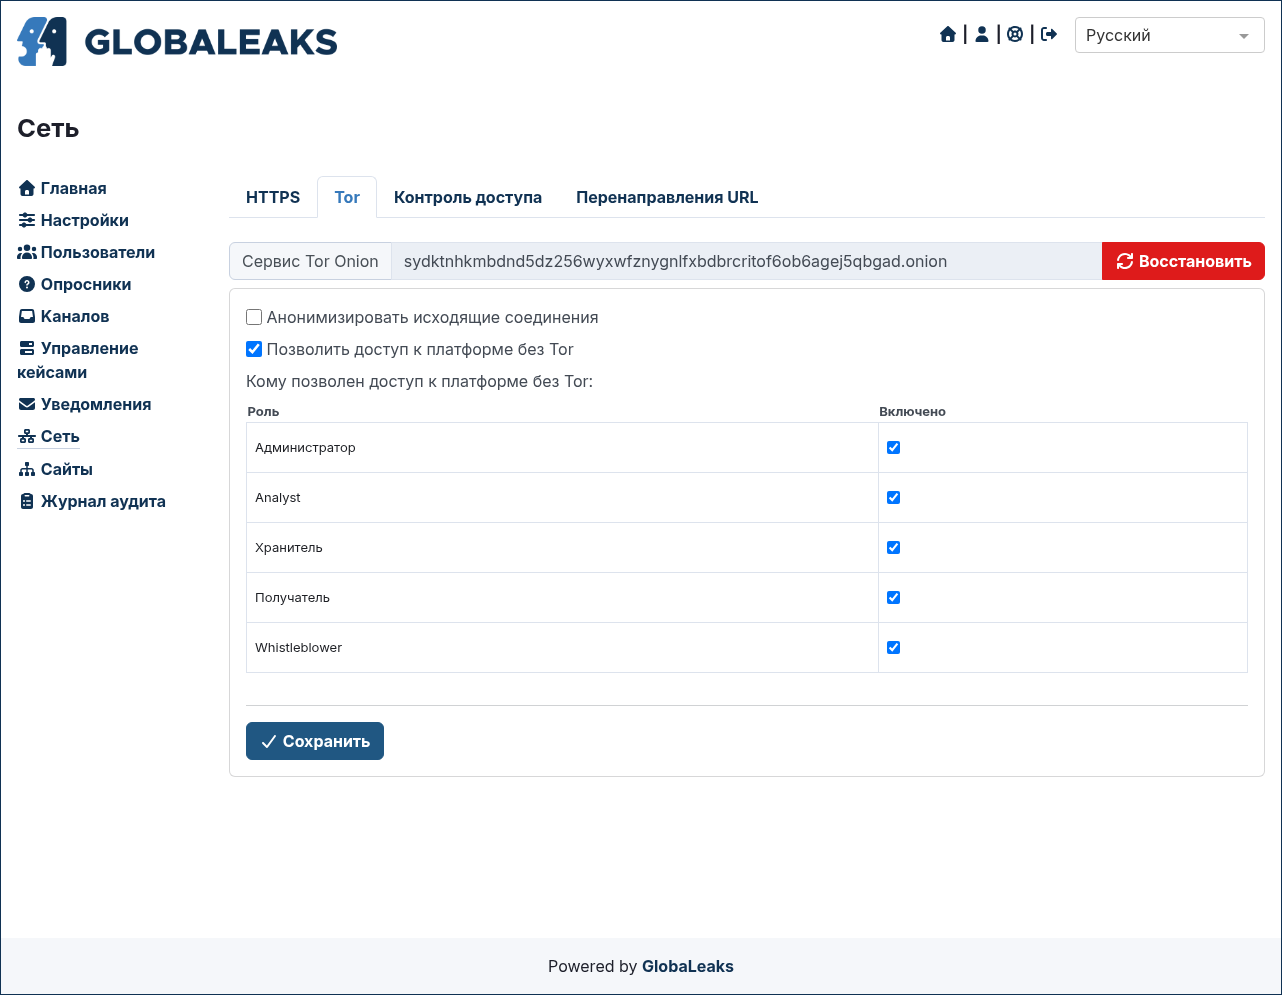Toggle Анонимизировать исходящие соединения checkbox
The height and width of the screenshot is (995, 1282).
pyautogui.click(x=254, y=317)
